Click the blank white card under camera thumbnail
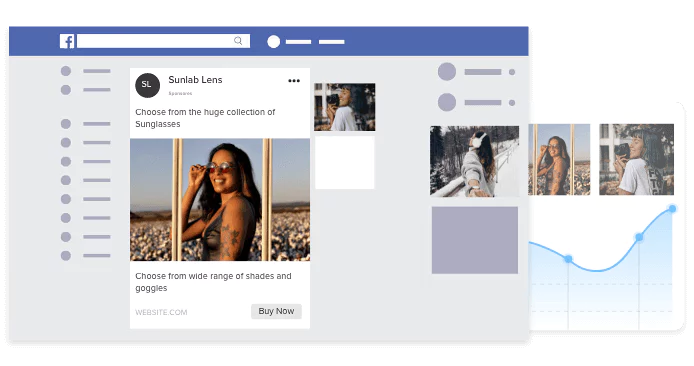694x366 pixels. click(345, 163)
